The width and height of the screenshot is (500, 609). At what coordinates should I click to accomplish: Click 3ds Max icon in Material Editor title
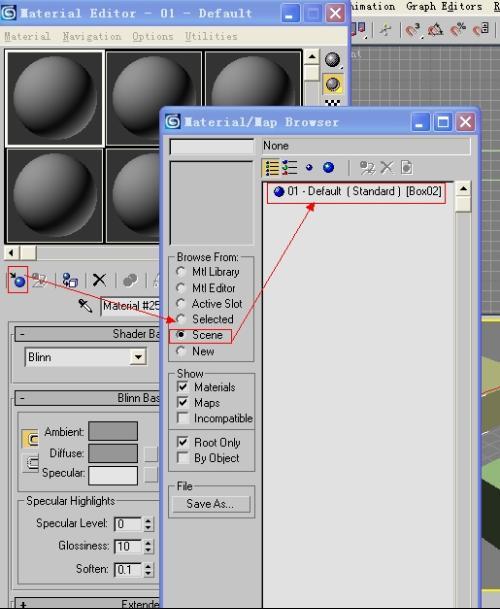[9, 13]
